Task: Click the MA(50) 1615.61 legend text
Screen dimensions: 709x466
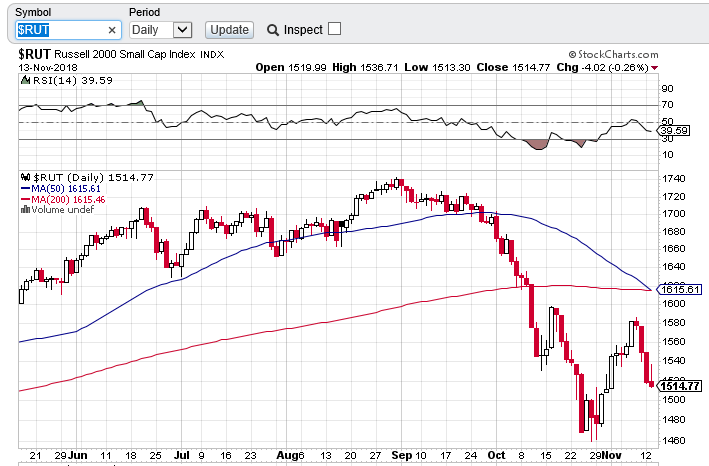Action: tap(66, 188)
